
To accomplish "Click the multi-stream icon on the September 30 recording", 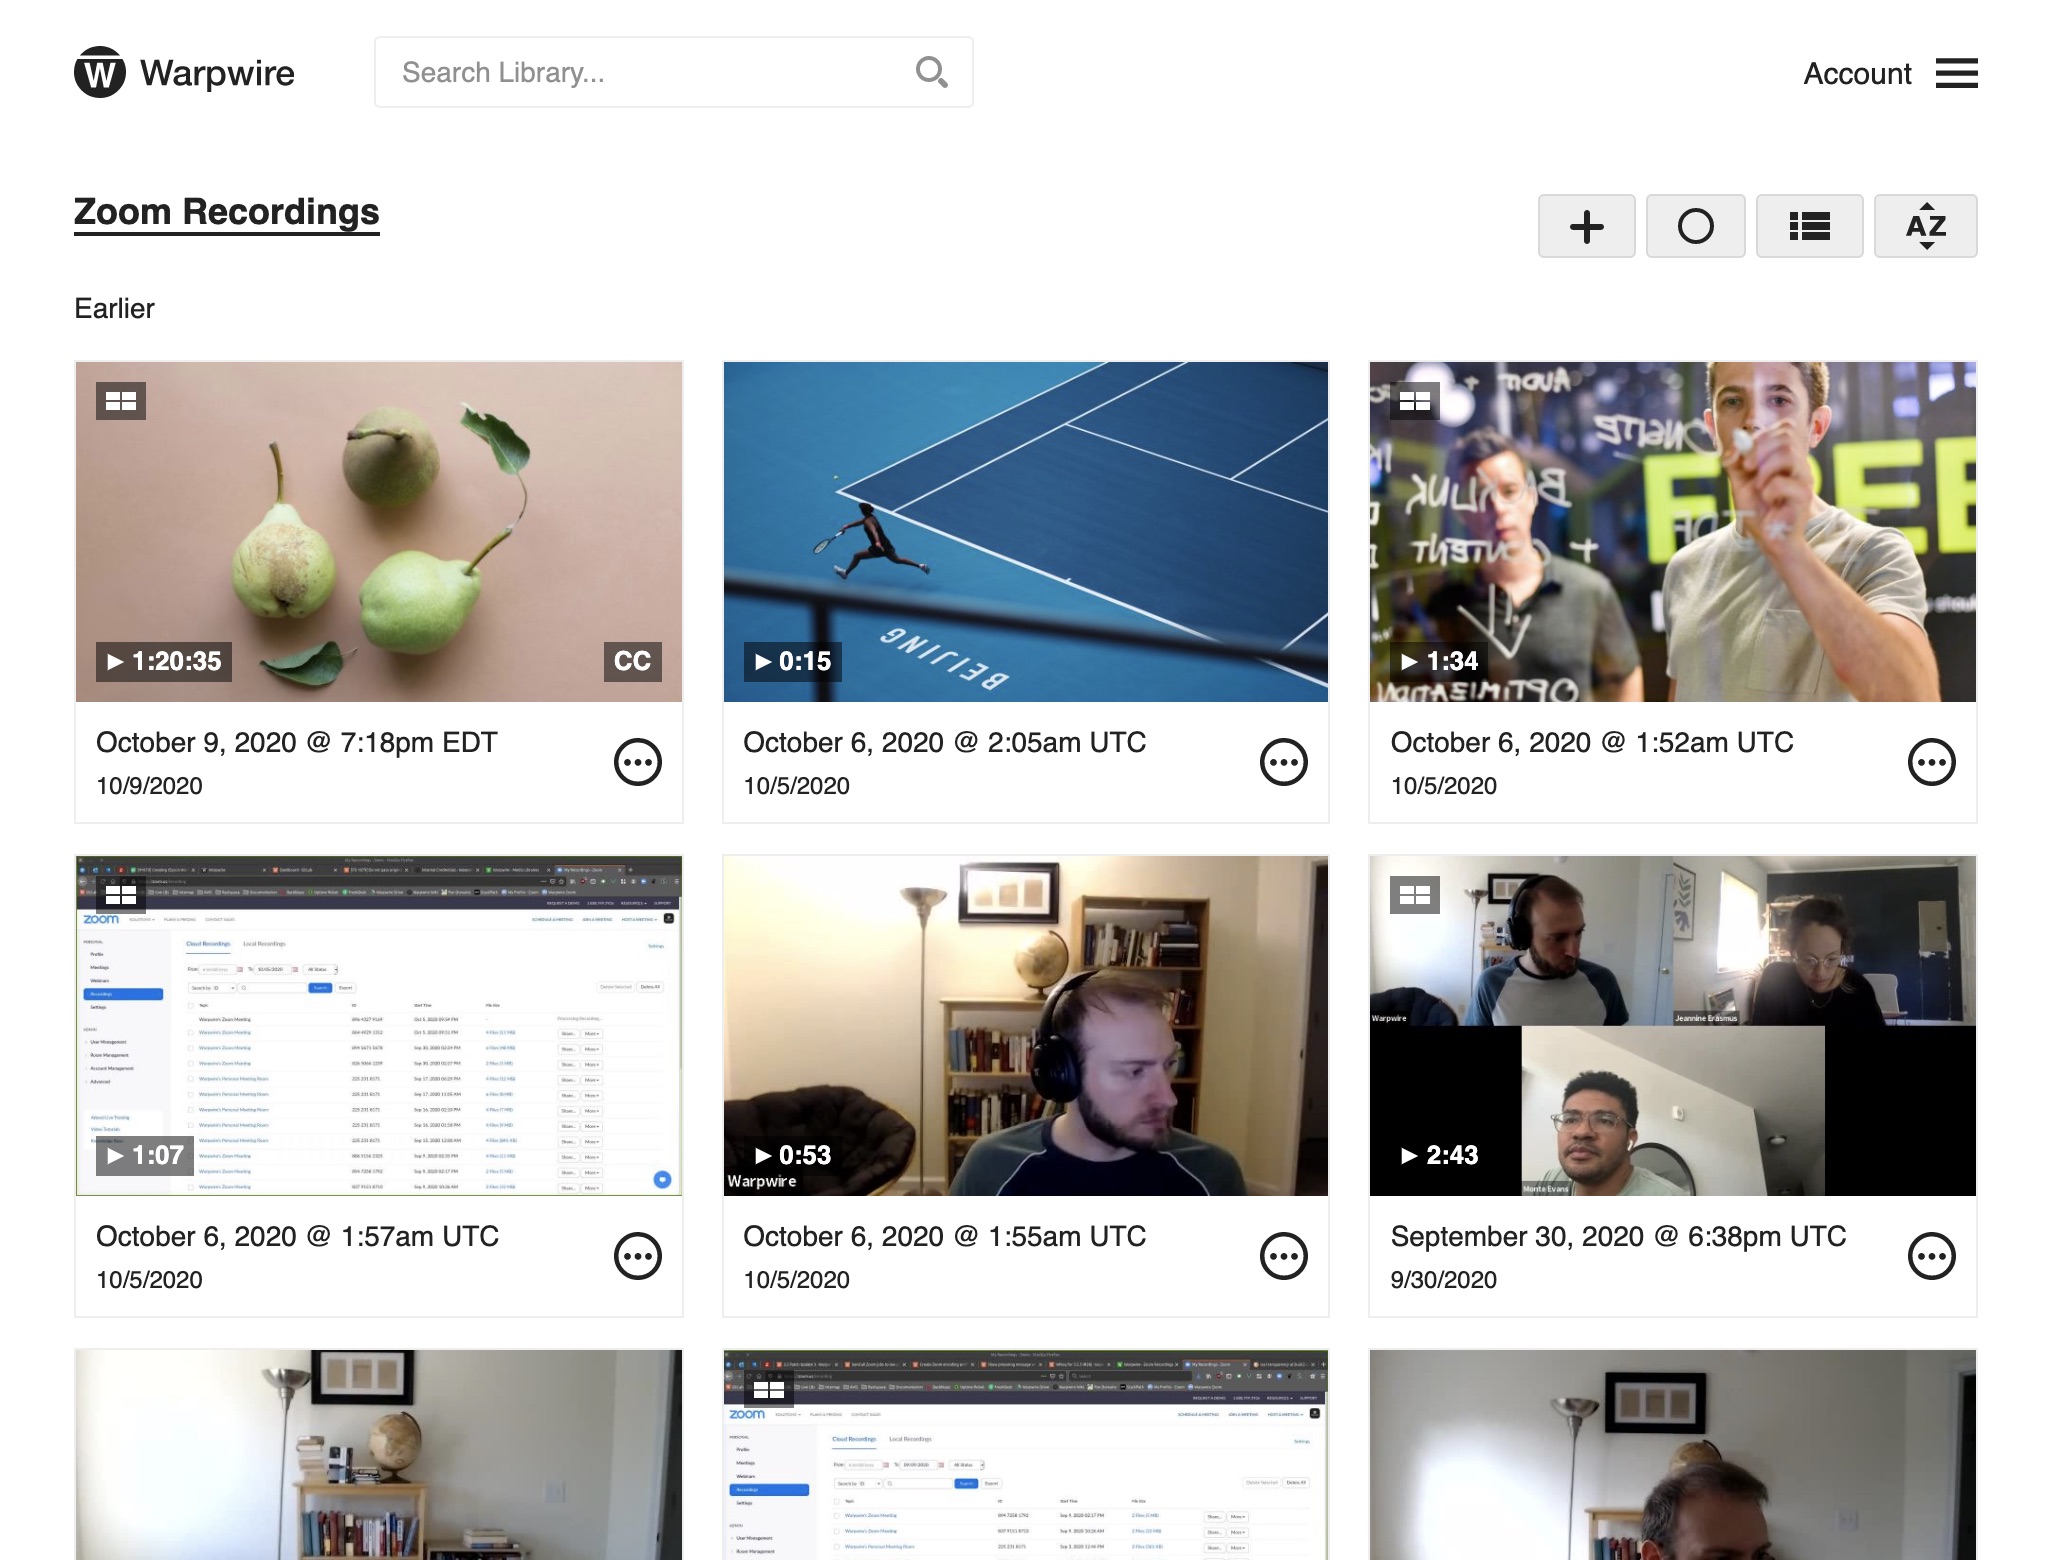I will click(1415, 895).
